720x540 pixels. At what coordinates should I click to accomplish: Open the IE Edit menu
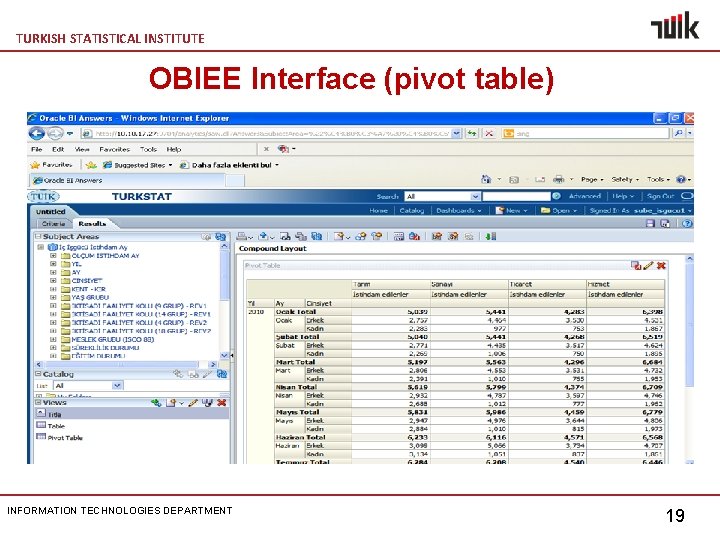(58, 149)
